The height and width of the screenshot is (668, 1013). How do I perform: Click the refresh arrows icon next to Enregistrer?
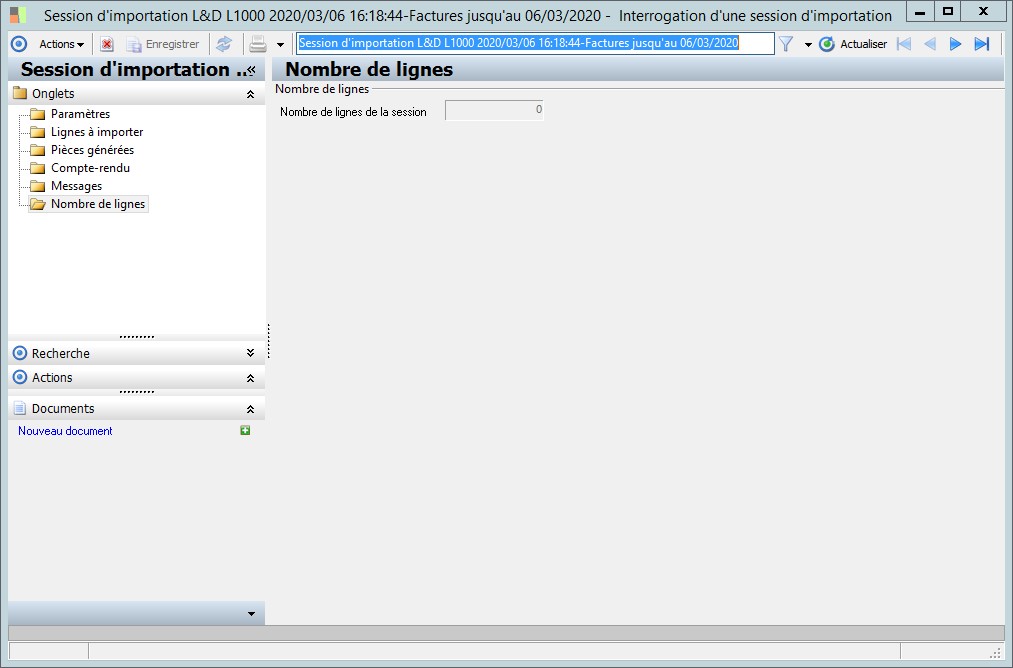(x=224, y=44)
